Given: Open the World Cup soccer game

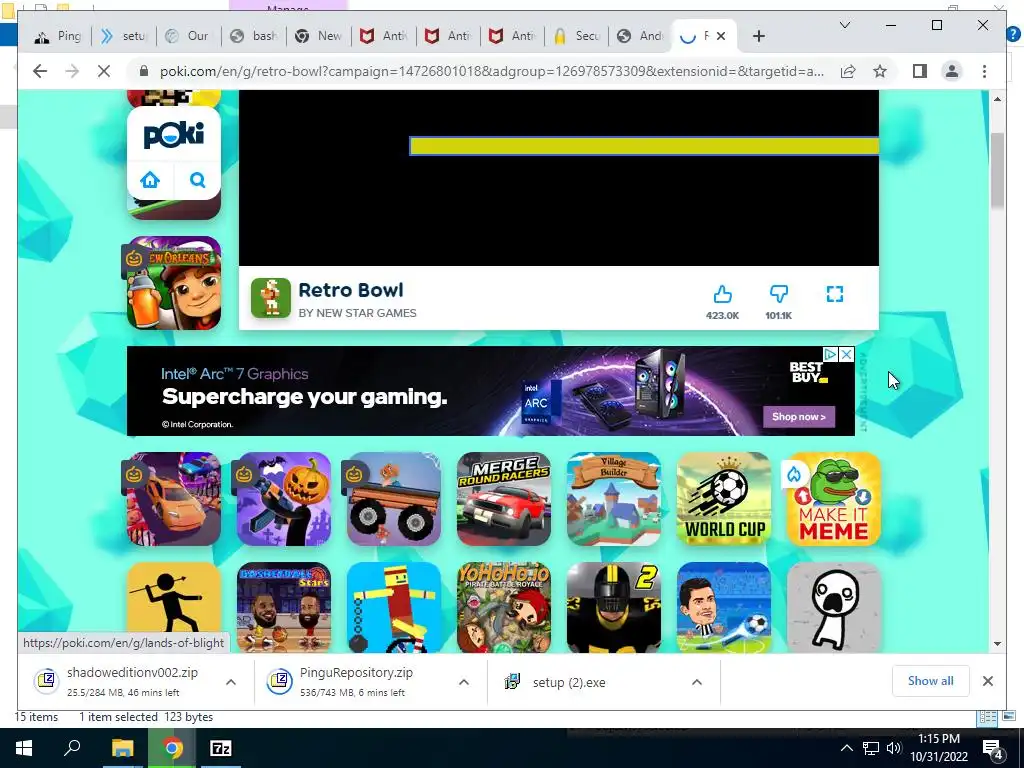Looking at the screenshot, I should point(724,499).
